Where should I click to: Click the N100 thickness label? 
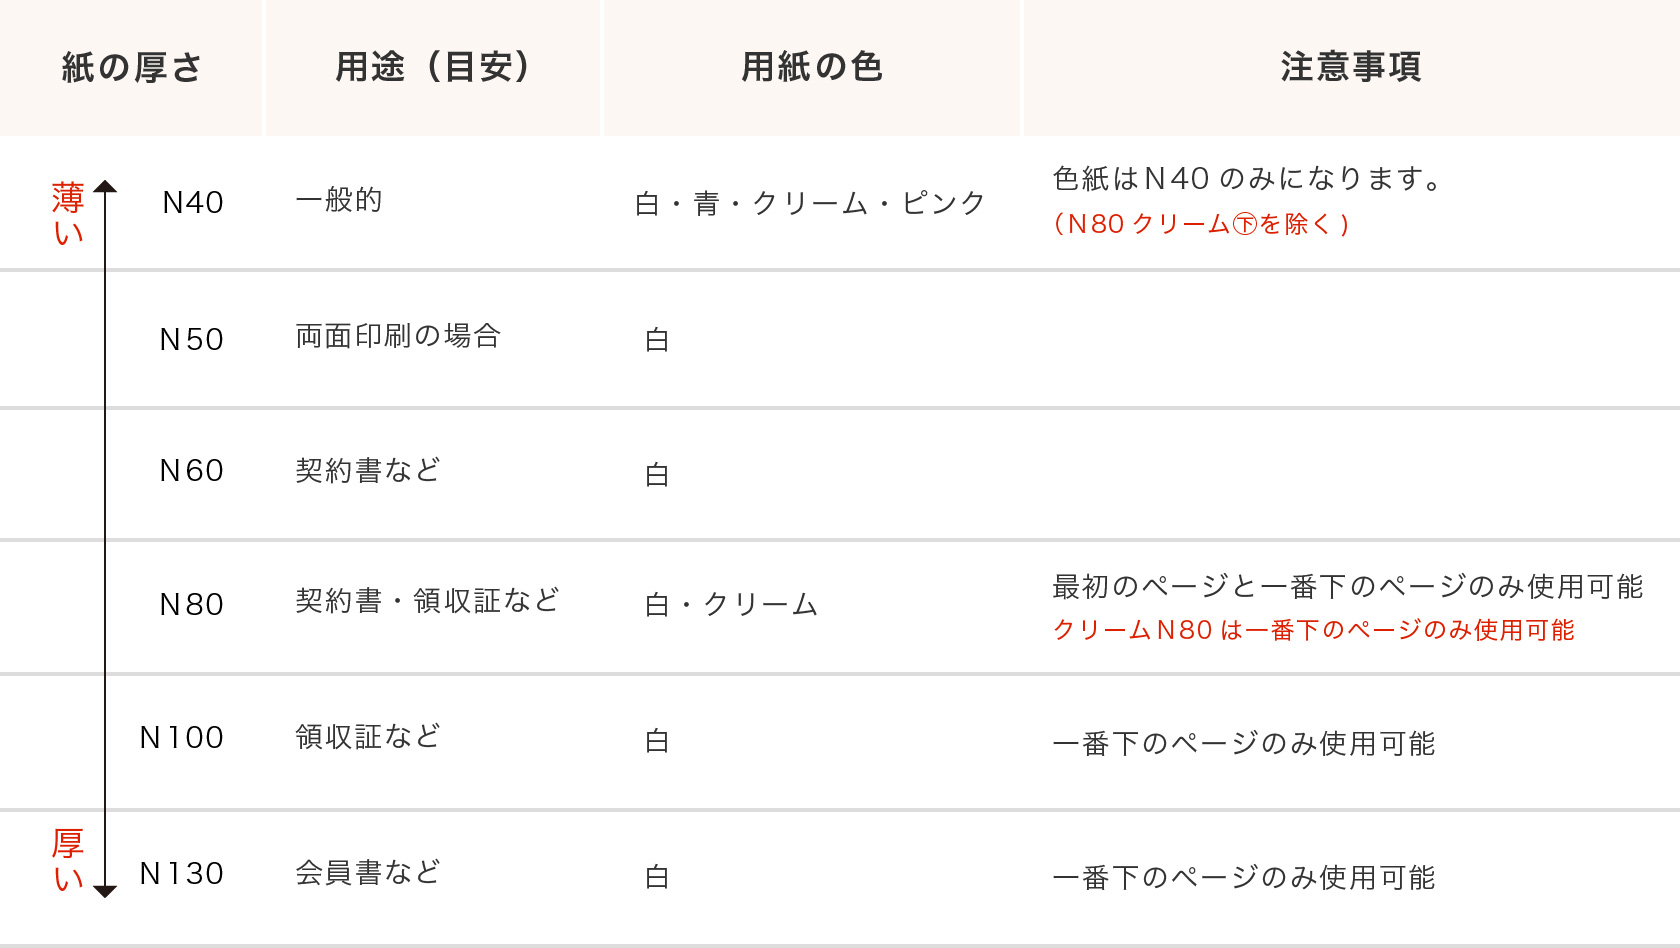tap(182, 738)
